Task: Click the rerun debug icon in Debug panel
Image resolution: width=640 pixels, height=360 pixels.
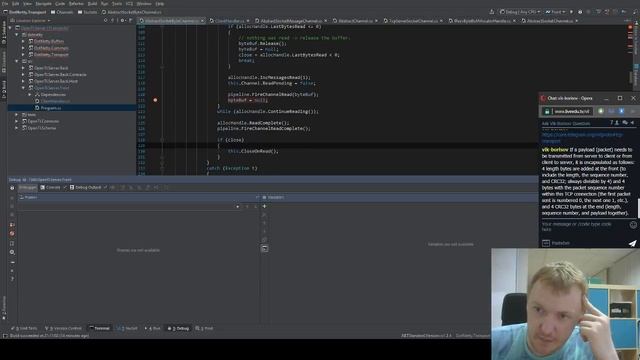Action: tap(12, 188)
